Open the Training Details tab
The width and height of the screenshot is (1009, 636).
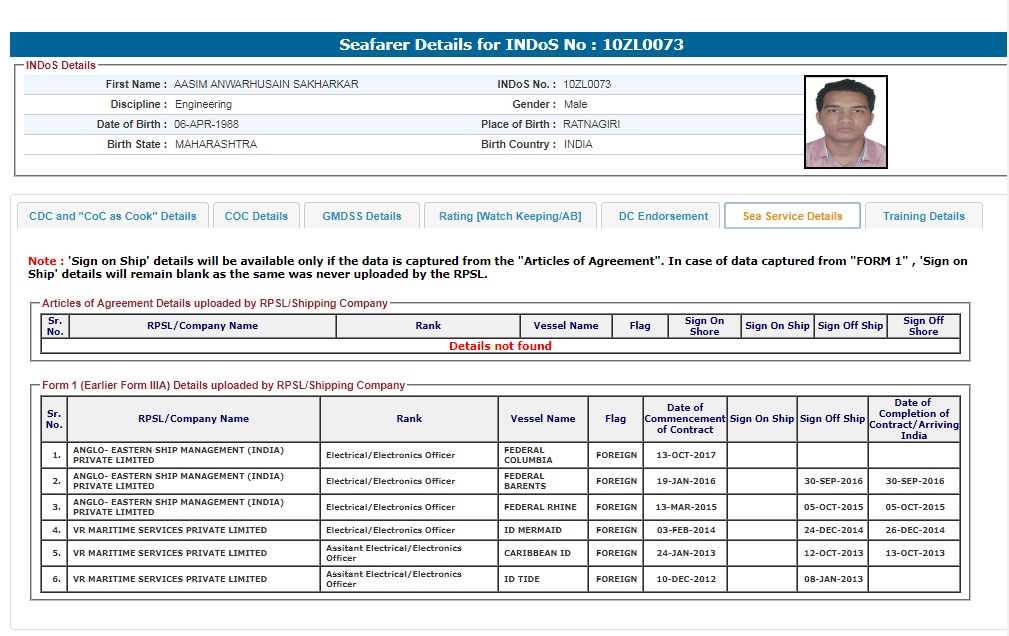tap(924, 216)
